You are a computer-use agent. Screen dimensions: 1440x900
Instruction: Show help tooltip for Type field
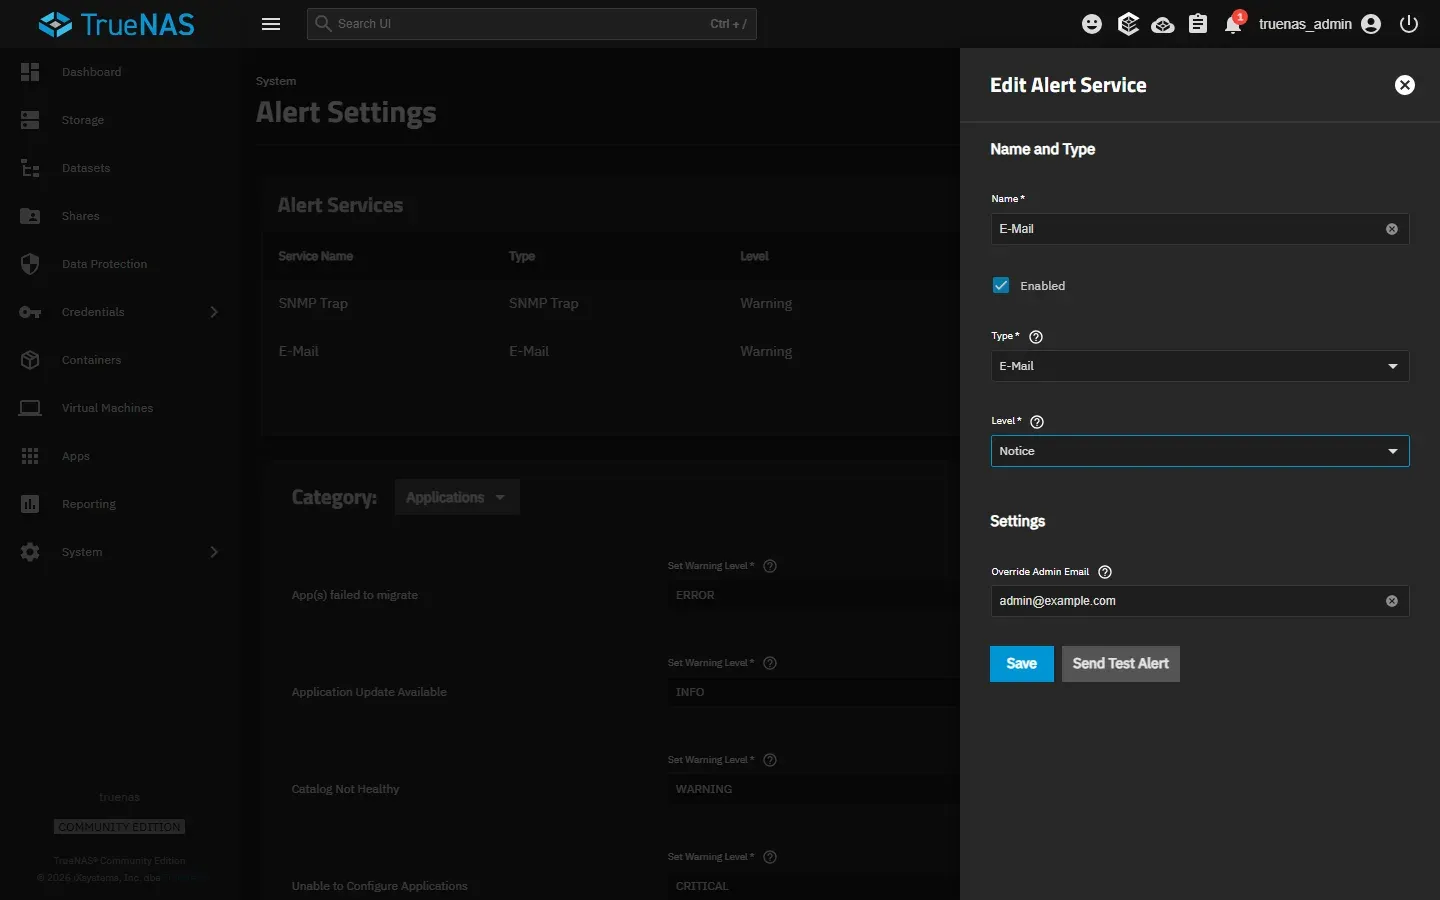pos(1036,337)
